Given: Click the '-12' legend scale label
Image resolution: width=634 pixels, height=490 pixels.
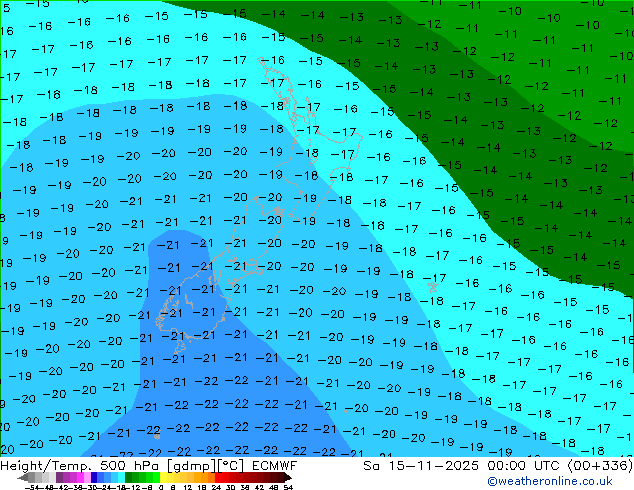Looking at the screenshot, I should (x=134, y=488).
